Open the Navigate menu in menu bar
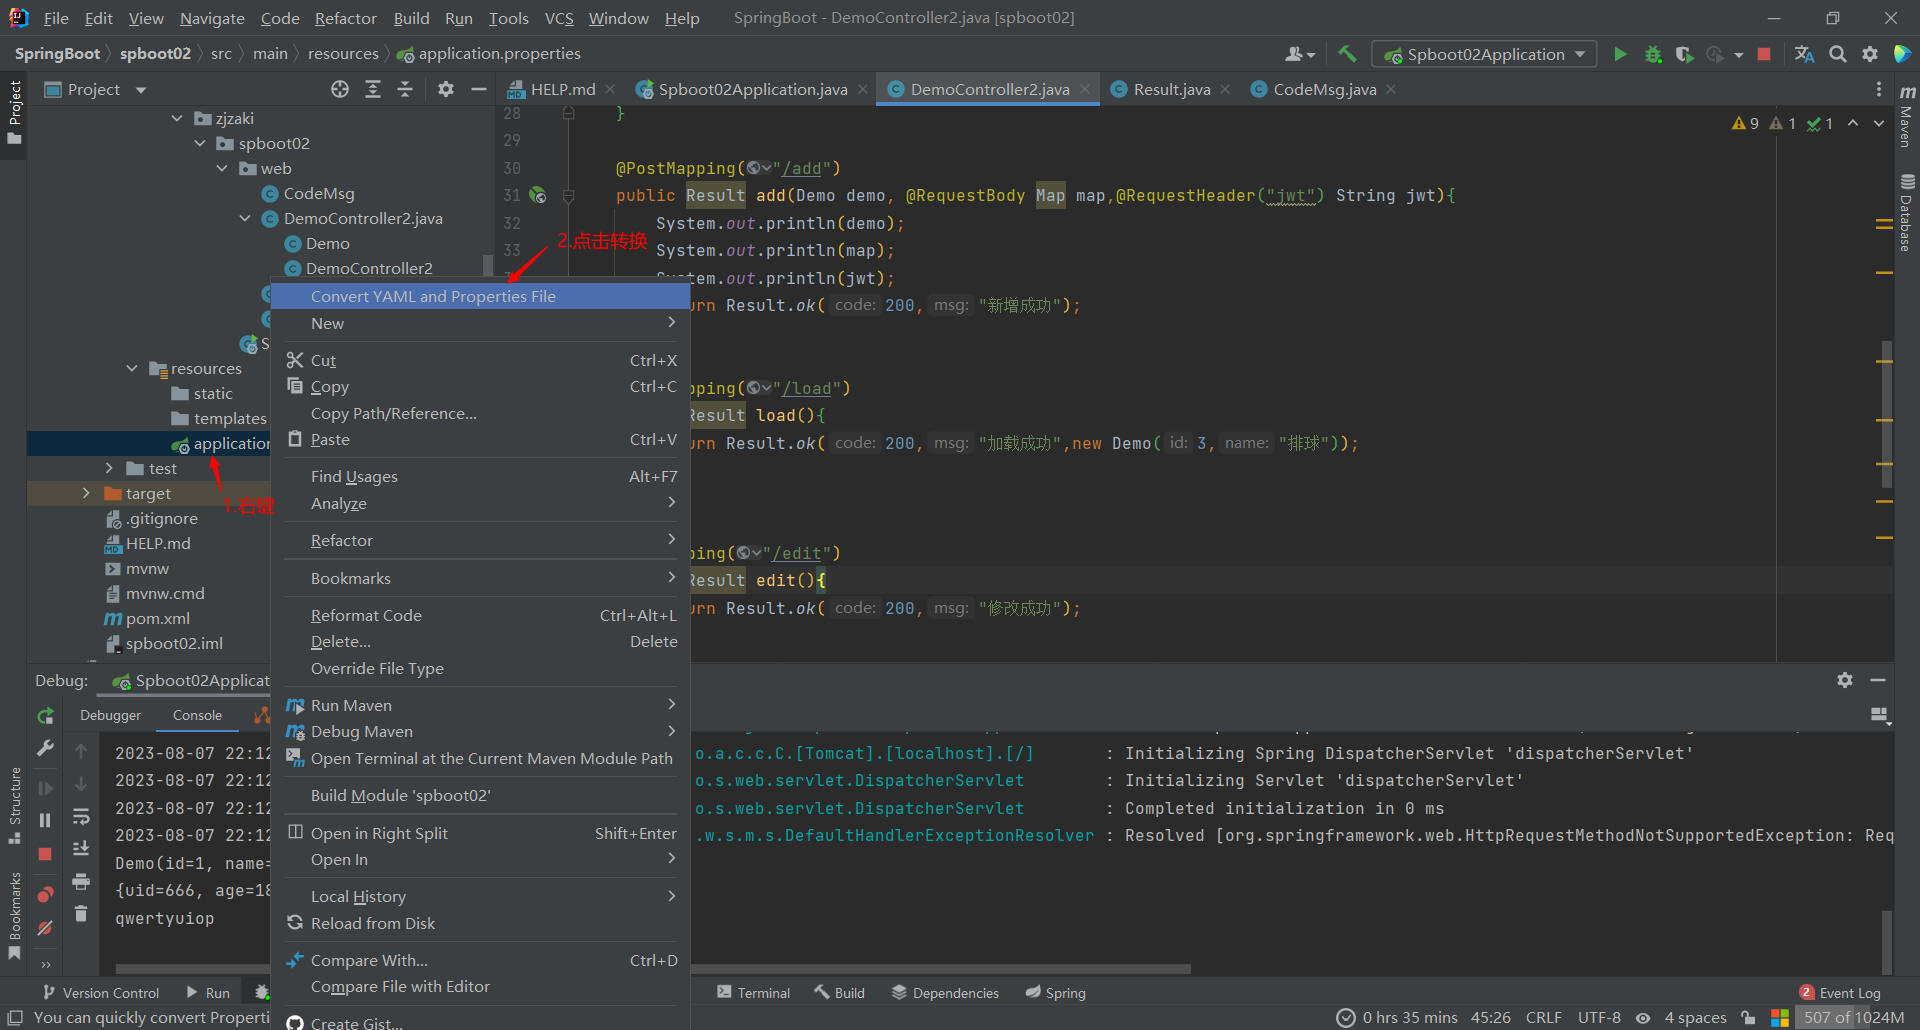The height and width of the screenshot is (1030, 1920). pyautogui.click(x=212, y=18)
